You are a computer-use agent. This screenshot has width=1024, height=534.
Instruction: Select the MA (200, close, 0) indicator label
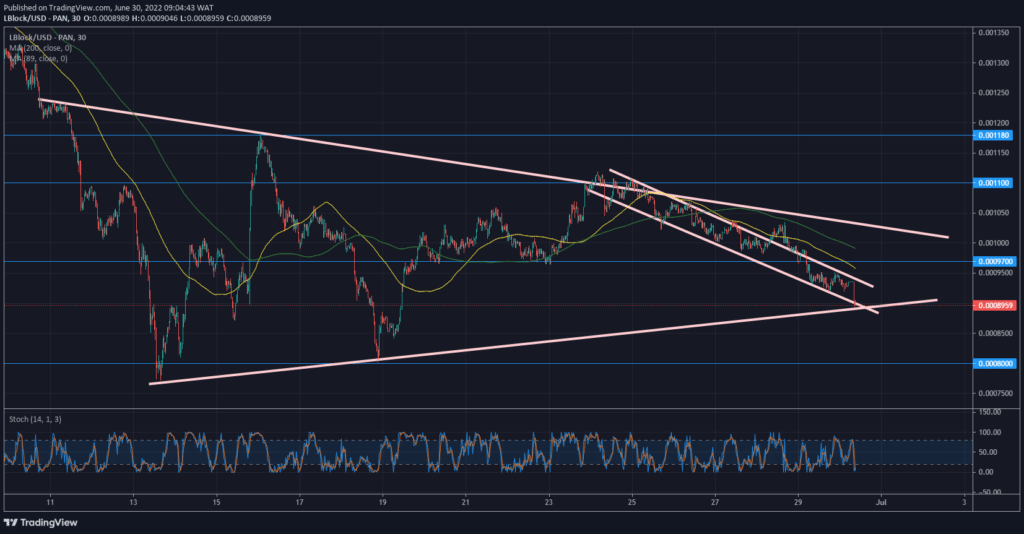click(x=40, y=48)
